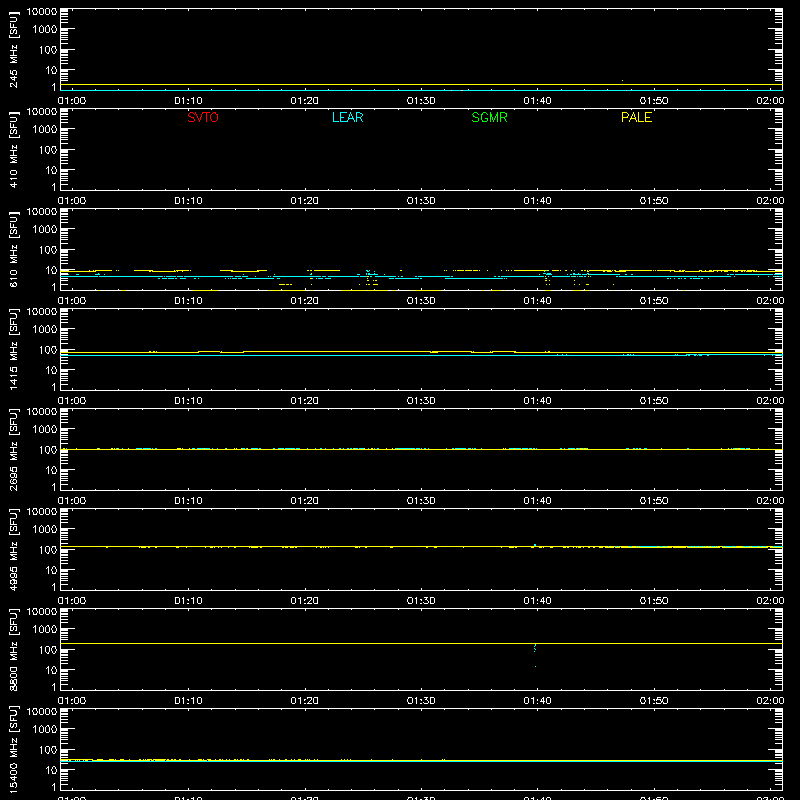The width and height of the screenshot is (800, 800).
Task: Click 01:20 below the 410 MHz panel
Action: pyautogui.click(x=305, y=201)
